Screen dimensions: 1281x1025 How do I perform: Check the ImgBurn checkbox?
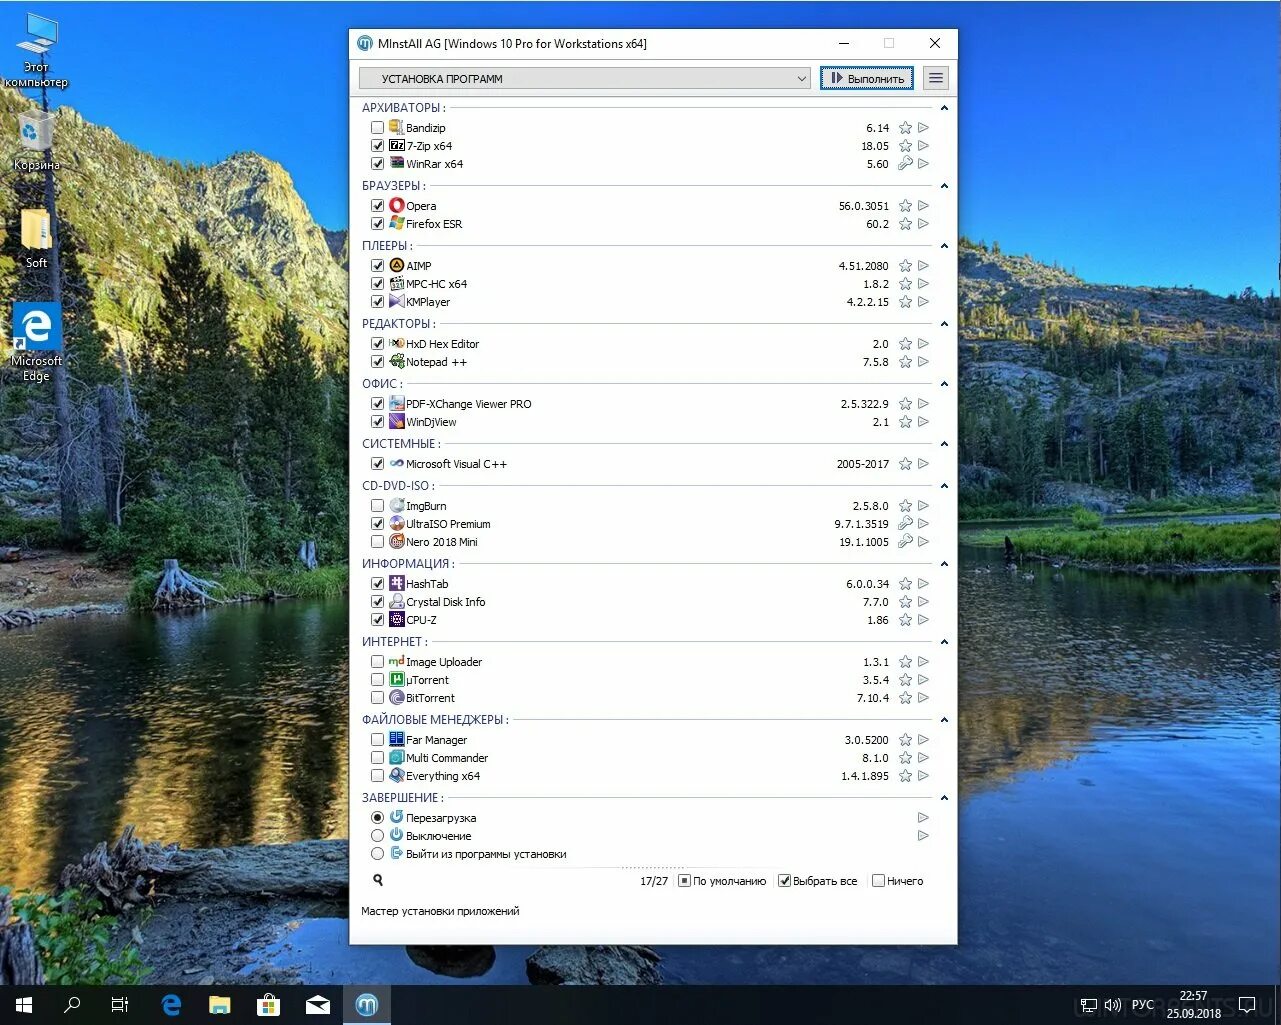(x=377, y=506)
